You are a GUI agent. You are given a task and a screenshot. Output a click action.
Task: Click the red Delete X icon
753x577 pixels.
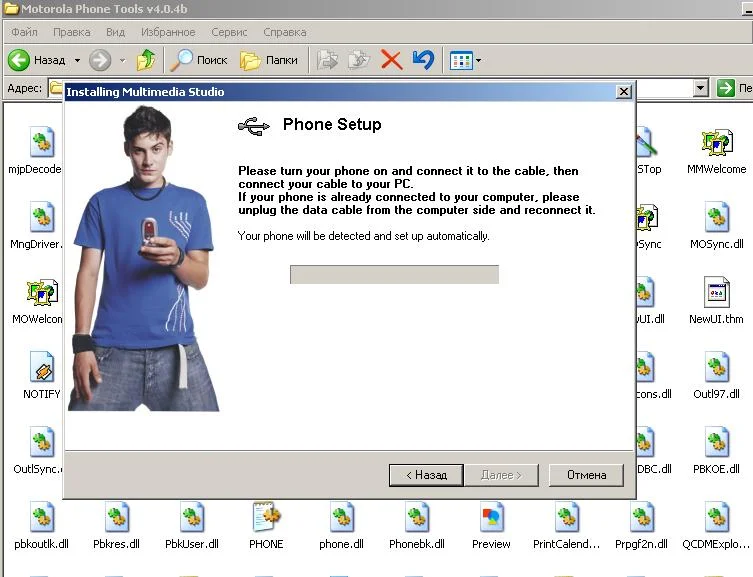(x=391, y=60)
